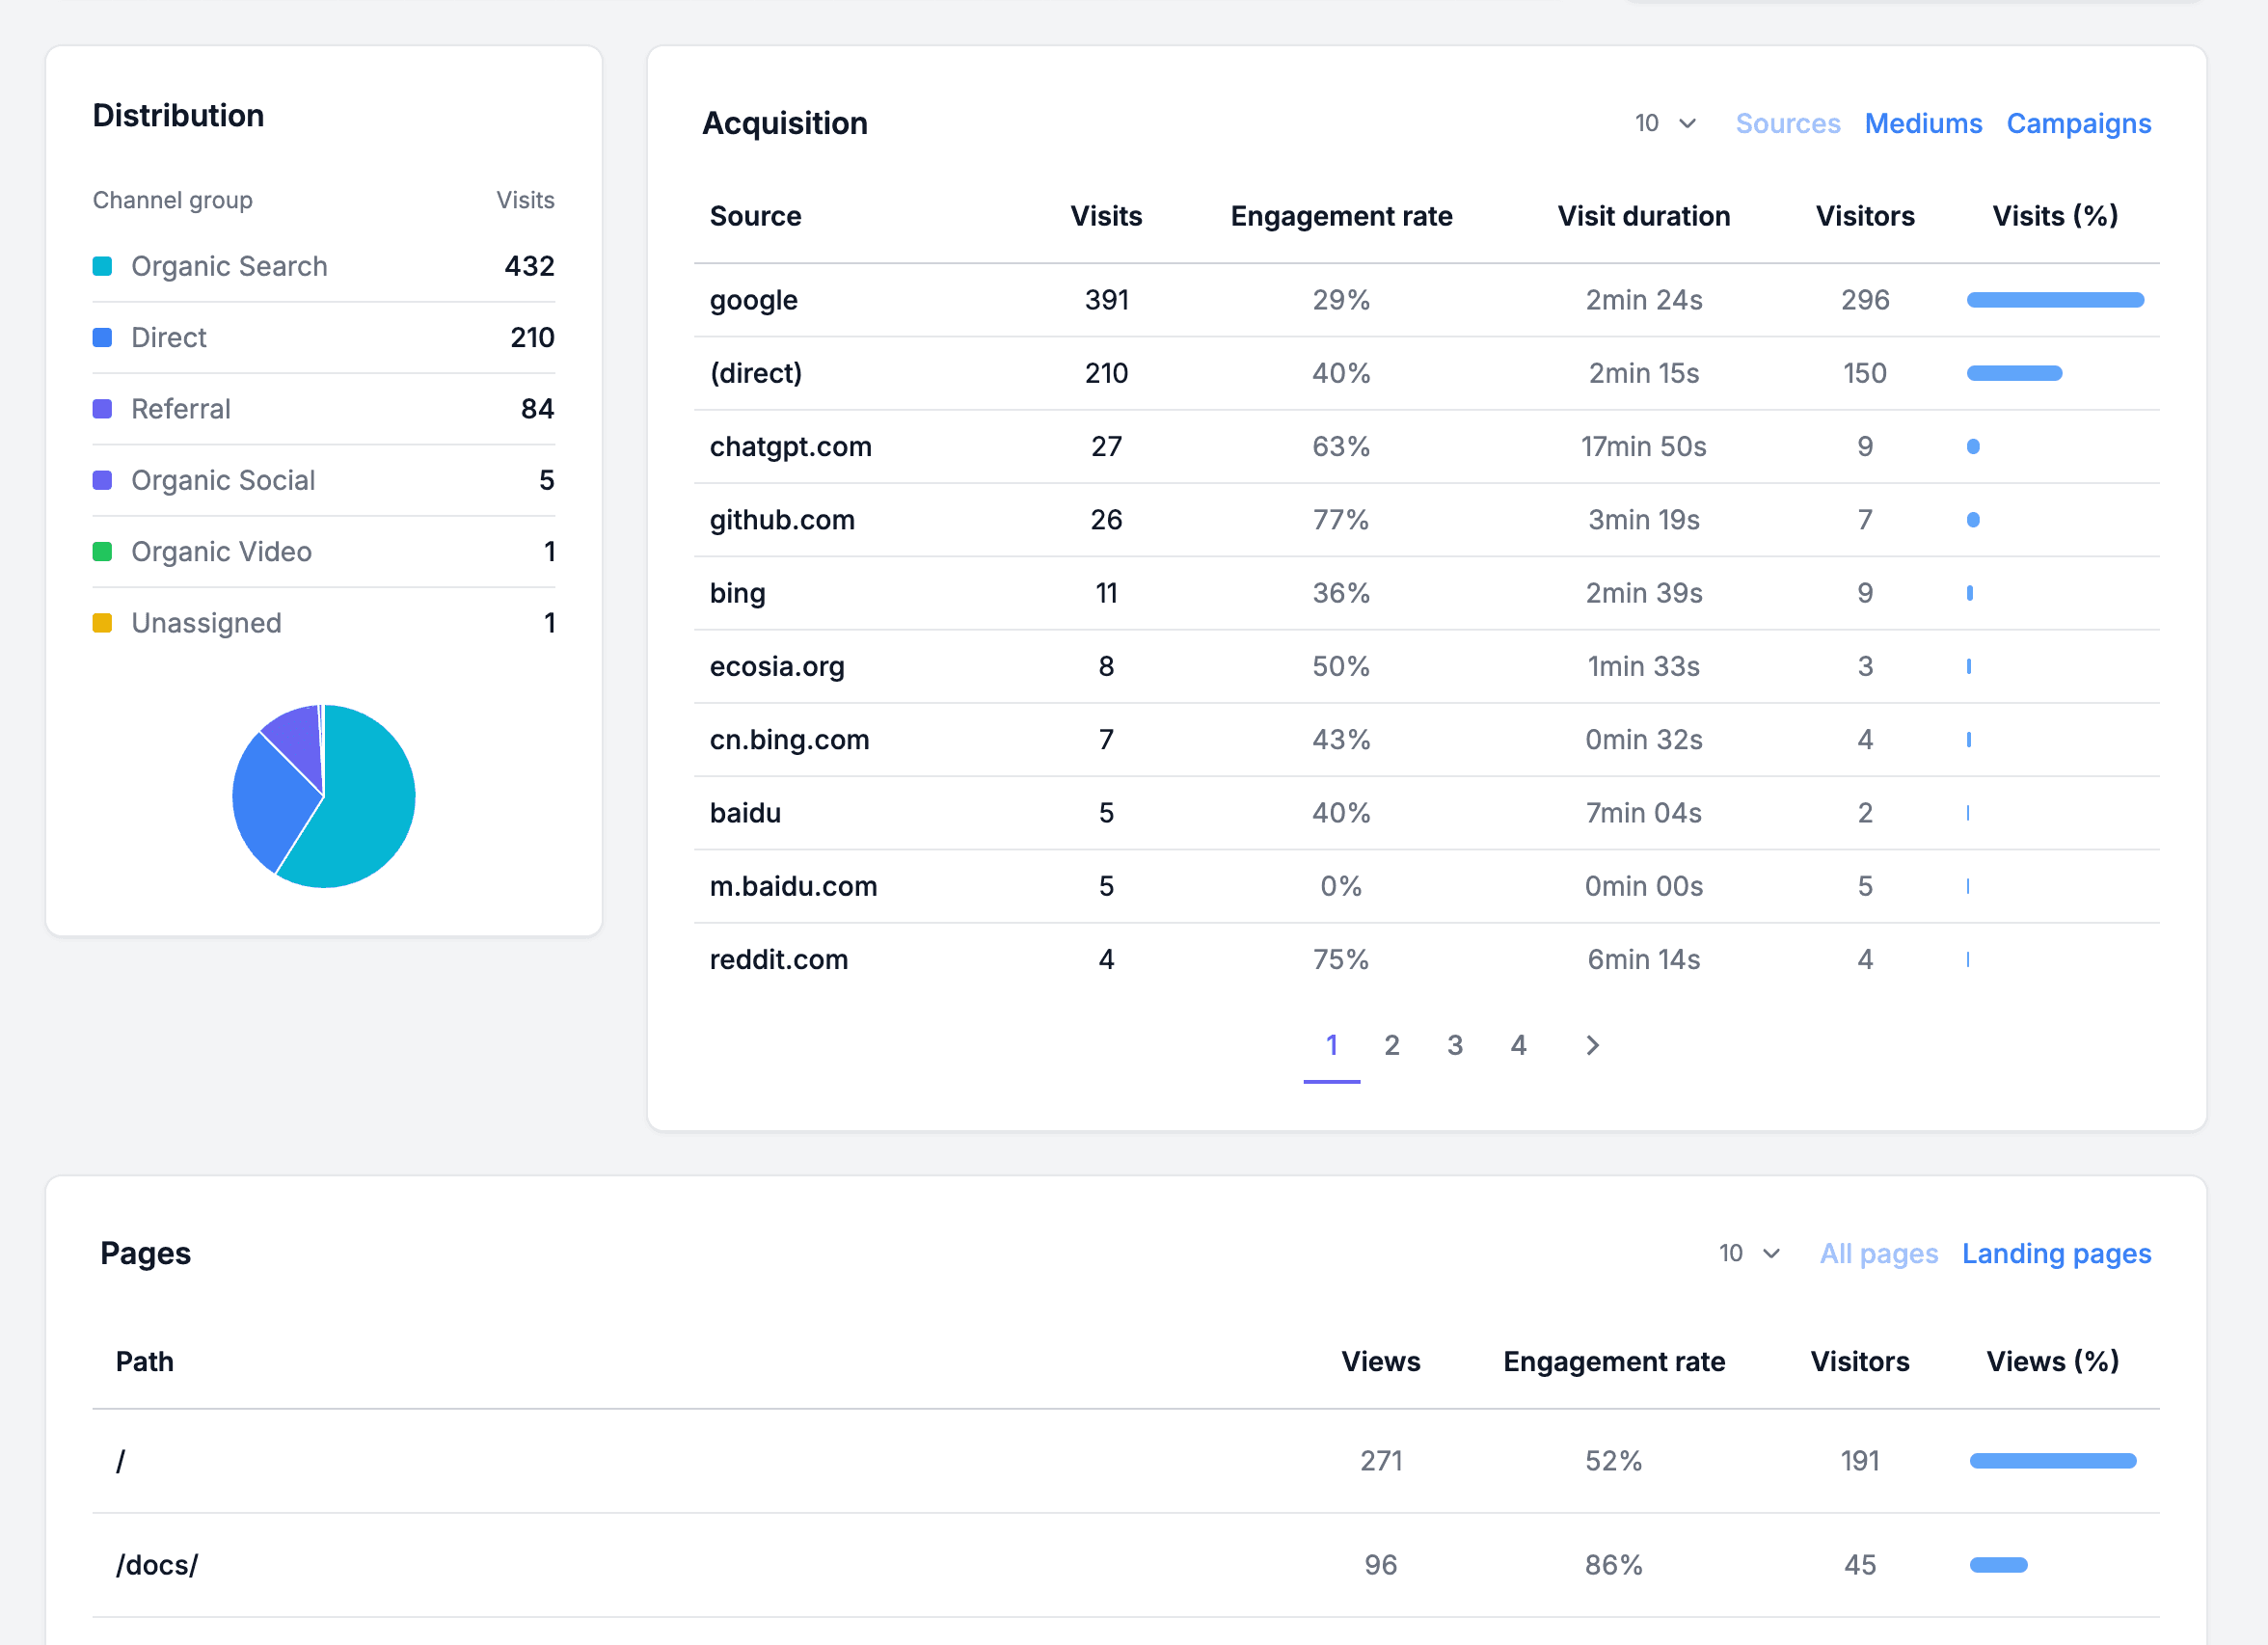Click the chatgpt.com source entry
The image size is (2268, 1645).
pyautogui.click(x=790, y=446)
